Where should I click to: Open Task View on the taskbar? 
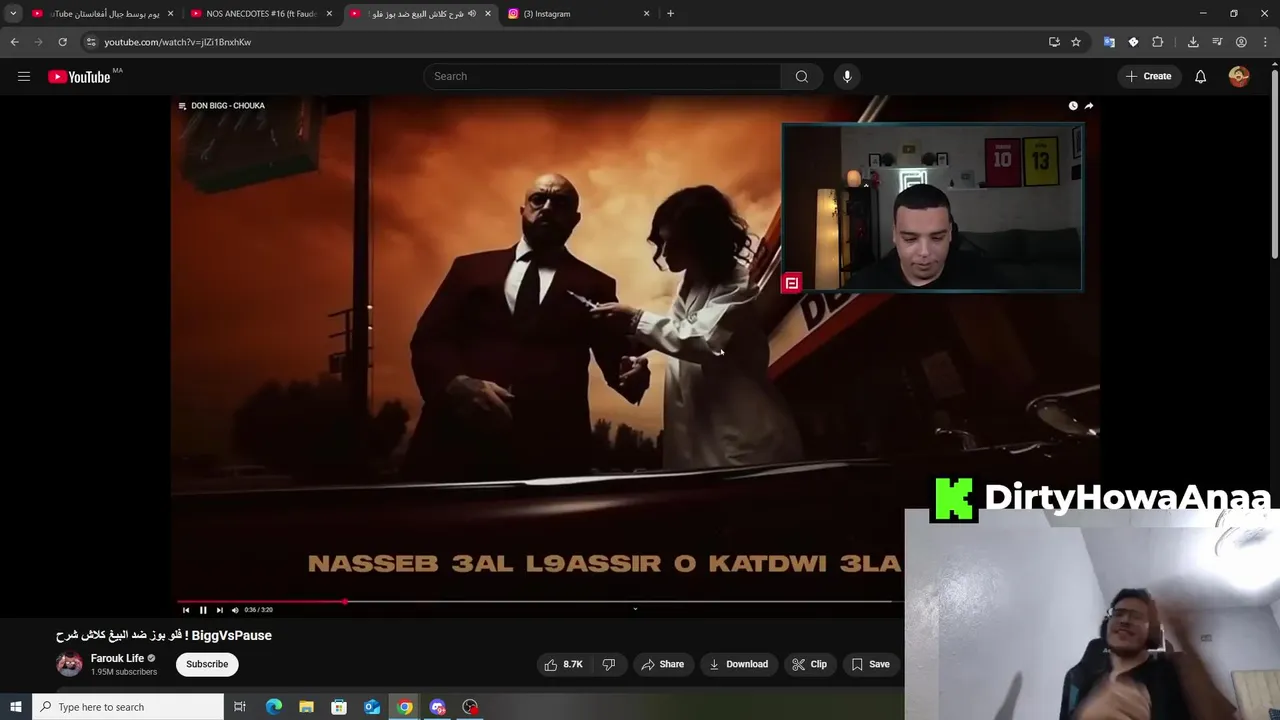pos(240,707)
